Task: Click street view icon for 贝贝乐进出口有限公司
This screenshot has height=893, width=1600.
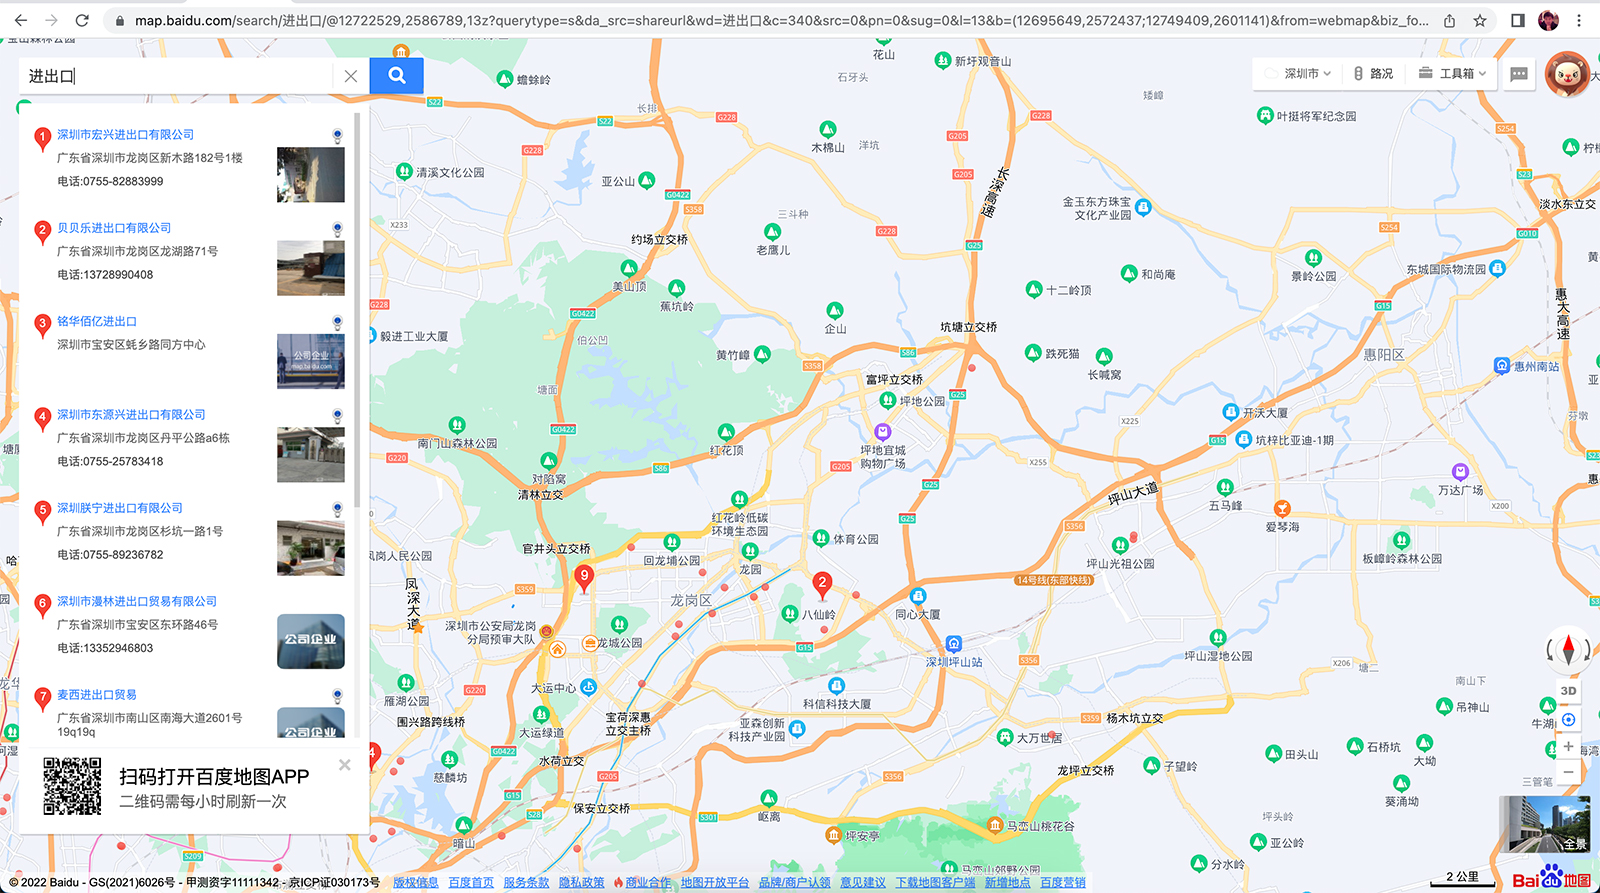Action: point(338,229)
